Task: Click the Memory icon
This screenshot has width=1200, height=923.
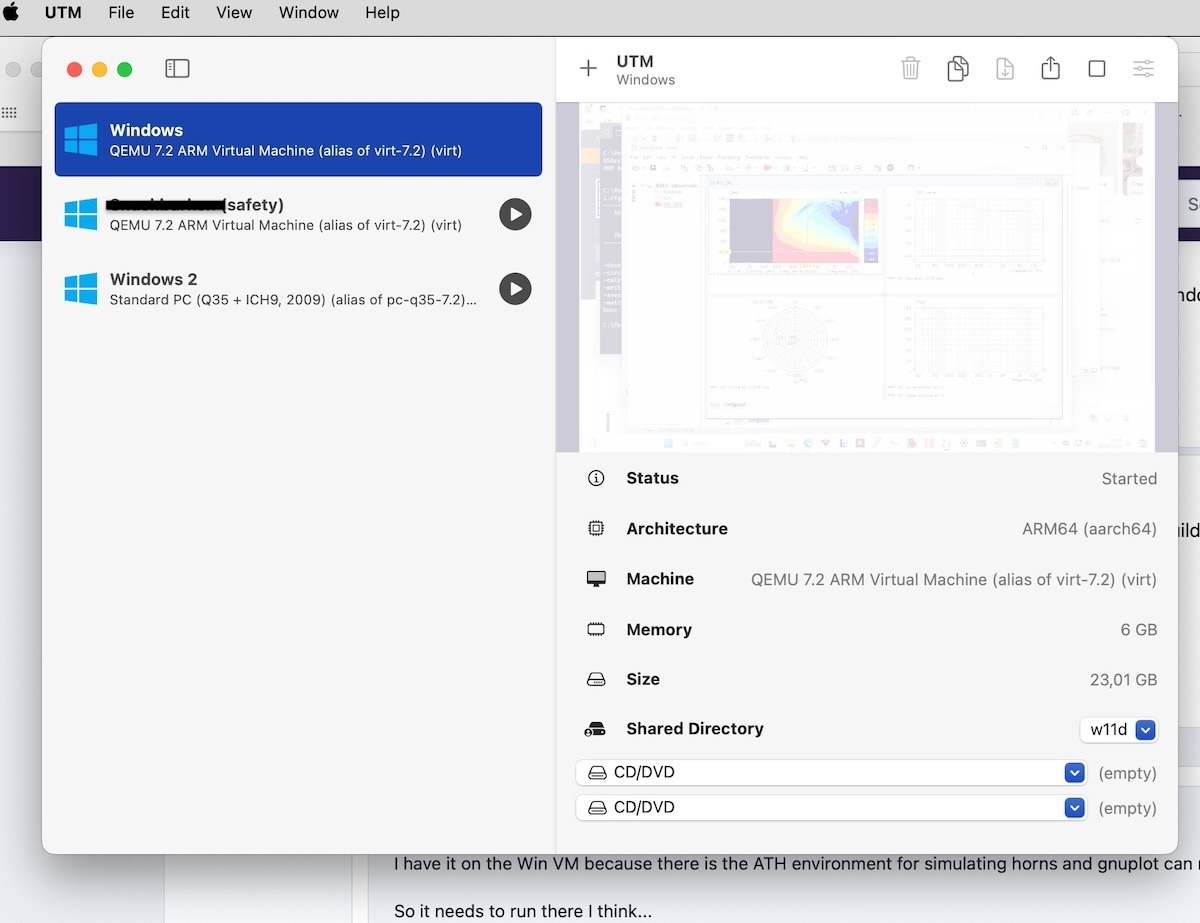Action: 596,630
